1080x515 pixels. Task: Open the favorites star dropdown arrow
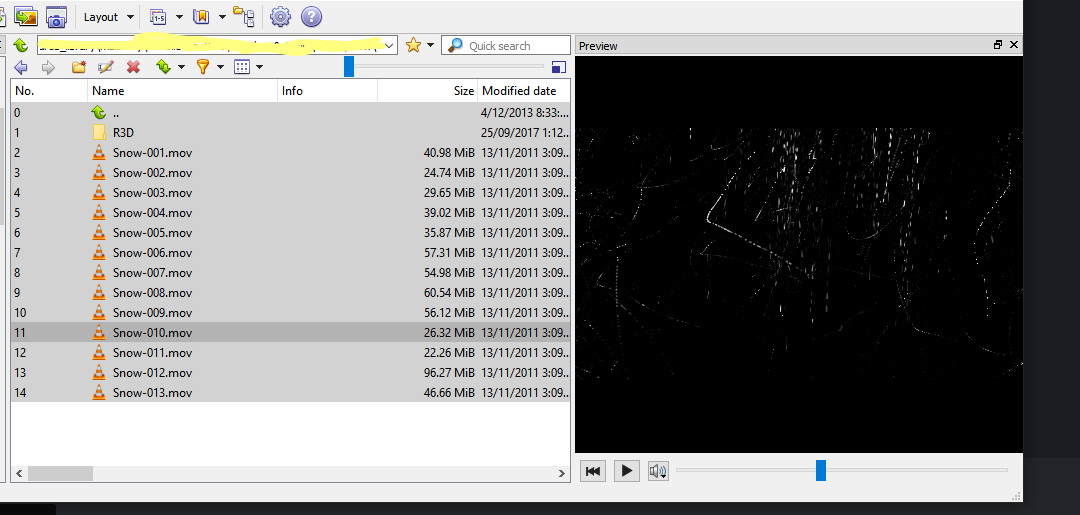pos(431,45)
